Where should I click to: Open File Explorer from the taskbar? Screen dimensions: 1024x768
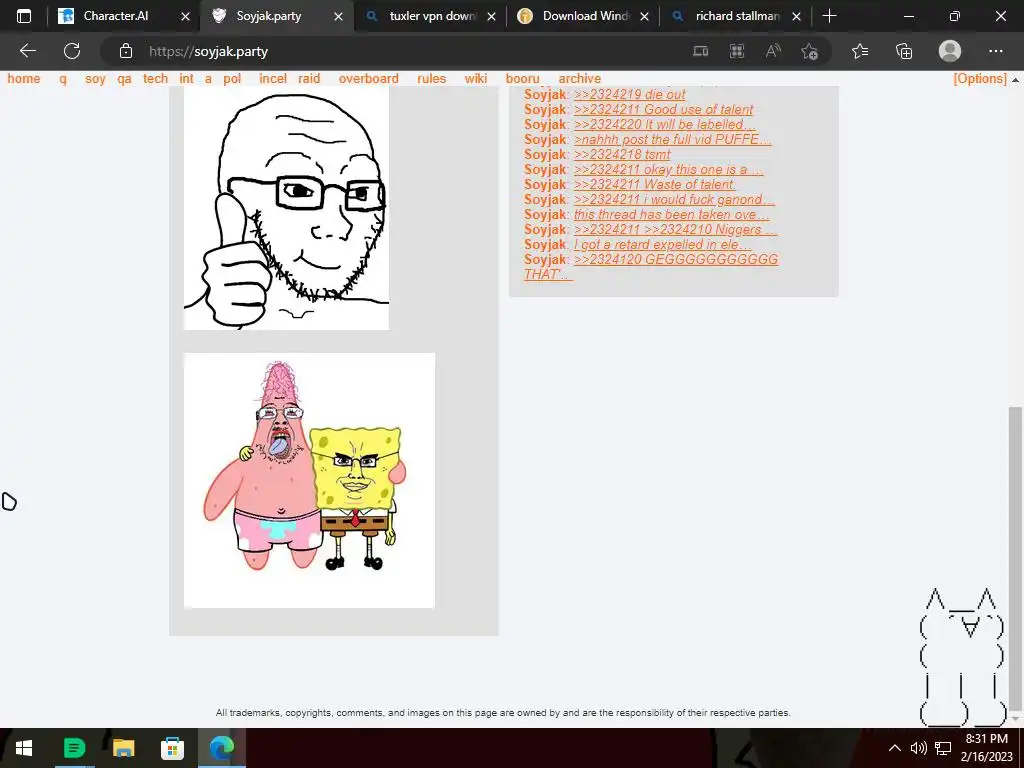tap(123, 748)
